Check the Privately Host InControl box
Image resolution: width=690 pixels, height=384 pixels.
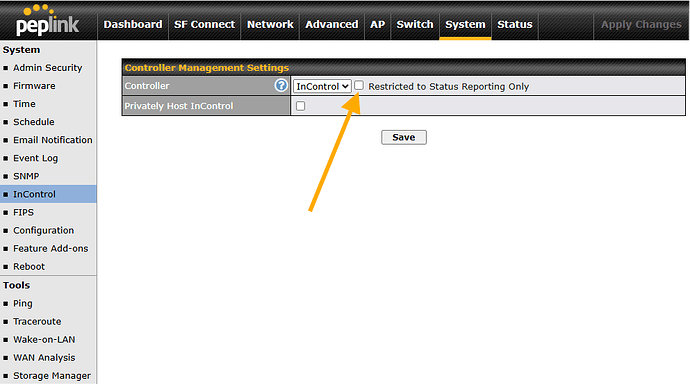coord(301,106)
